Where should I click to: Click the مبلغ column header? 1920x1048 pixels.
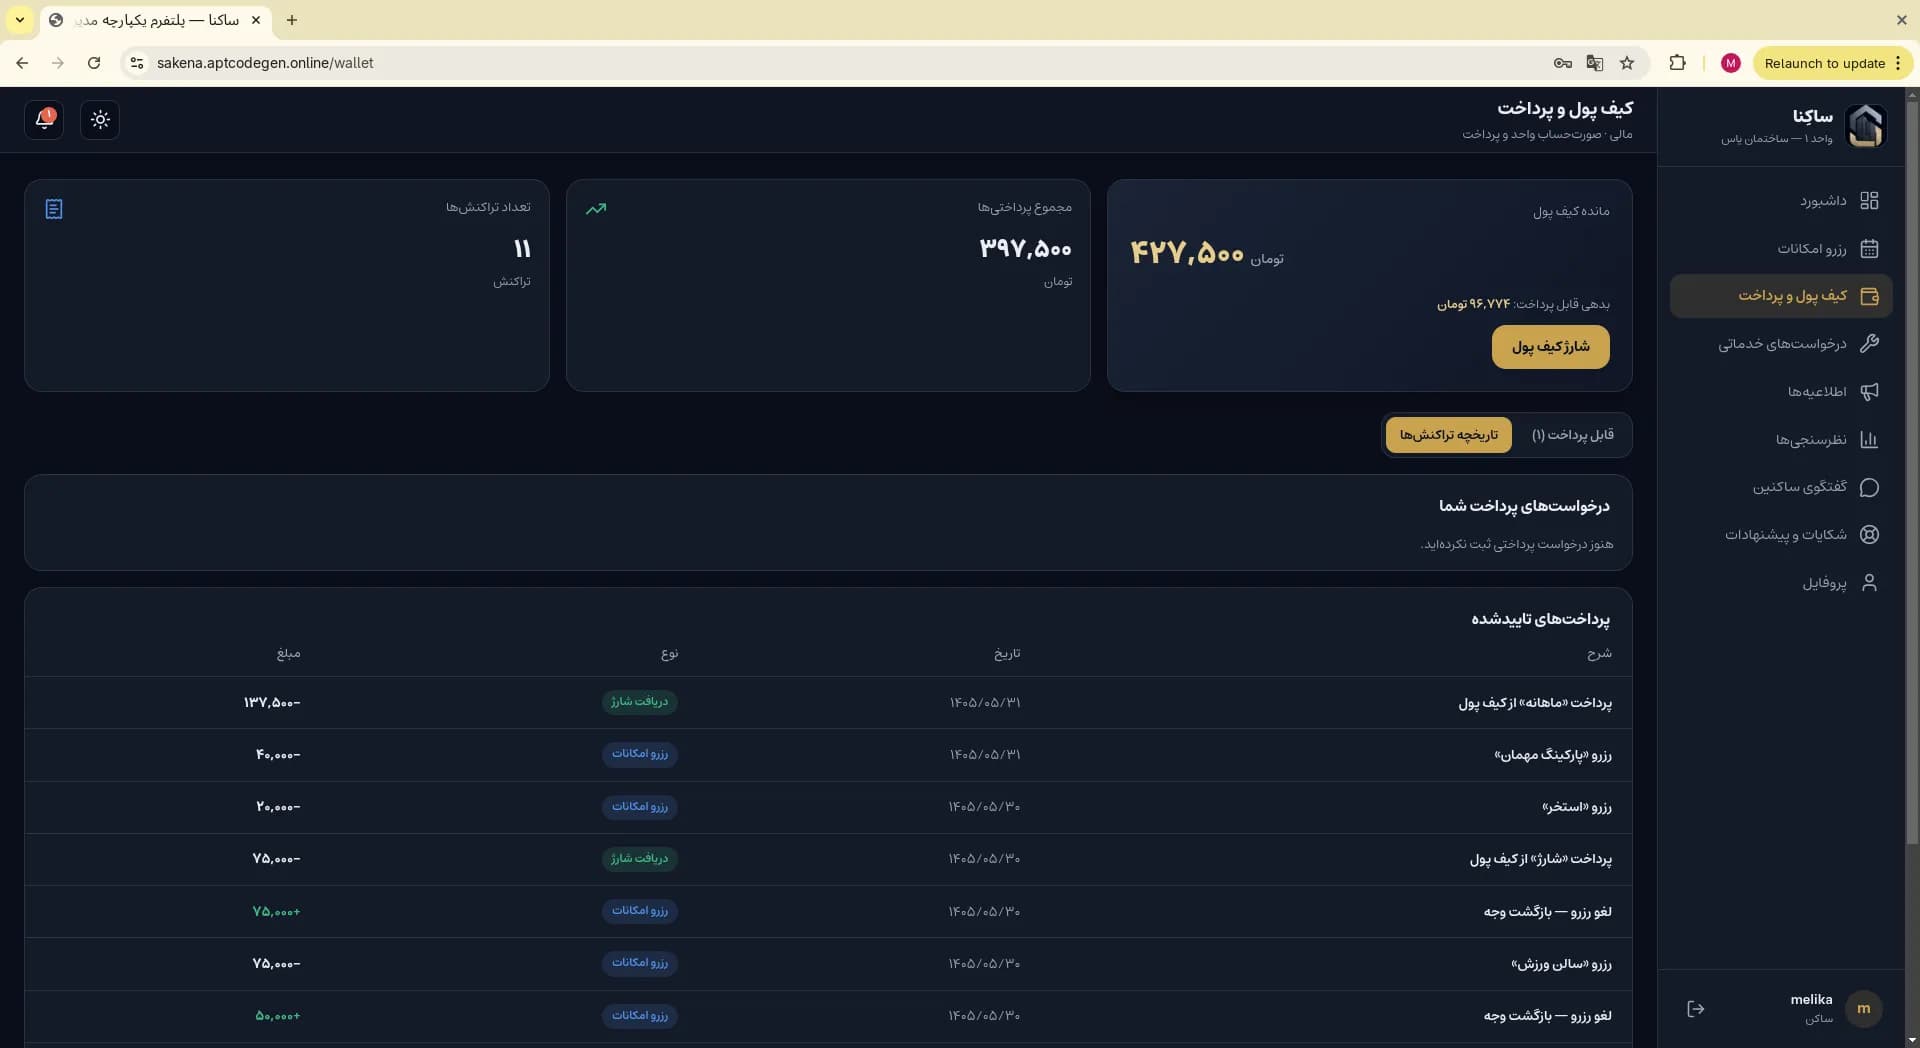pos(288,654)
